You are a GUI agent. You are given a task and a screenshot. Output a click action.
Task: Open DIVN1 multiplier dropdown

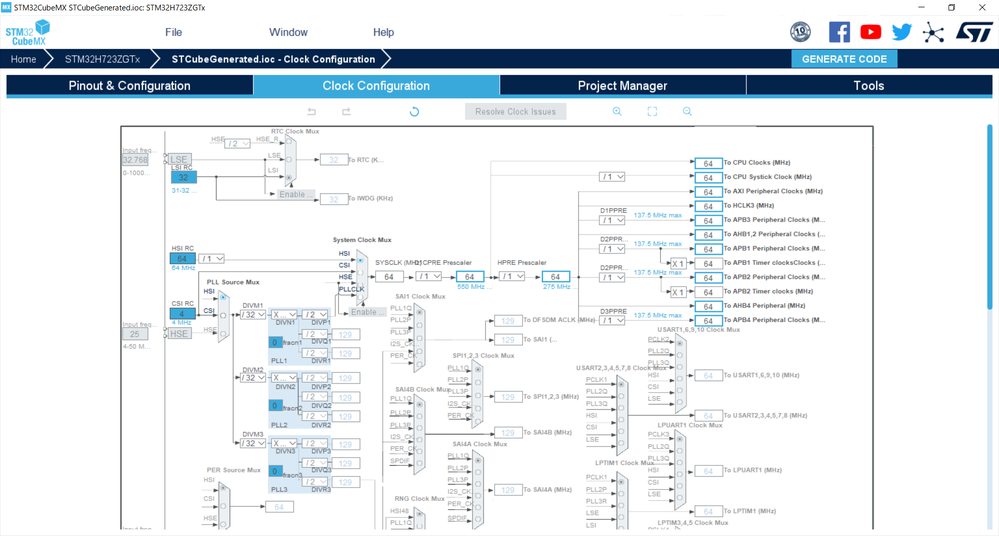point(284,315)
